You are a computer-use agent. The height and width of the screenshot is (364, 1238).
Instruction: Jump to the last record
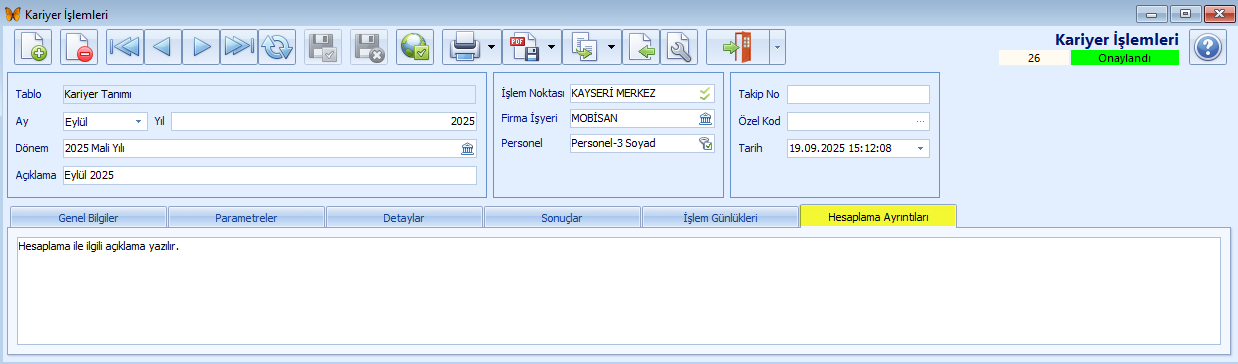click(x=239, y=47)
